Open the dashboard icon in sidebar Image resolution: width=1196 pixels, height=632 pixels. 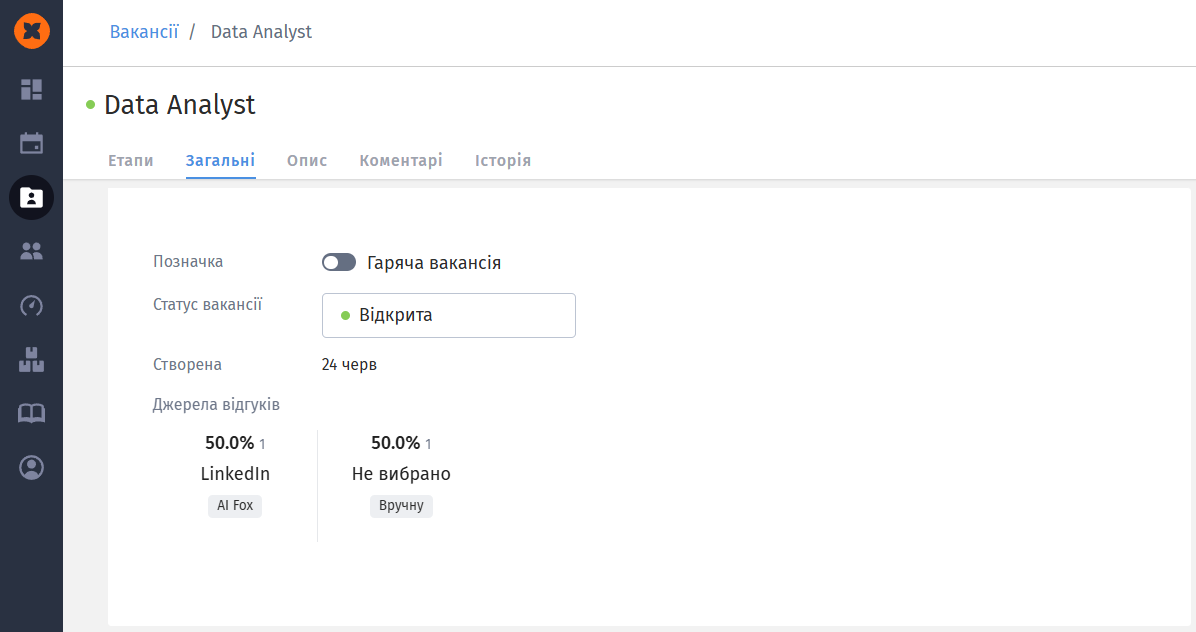32,90
